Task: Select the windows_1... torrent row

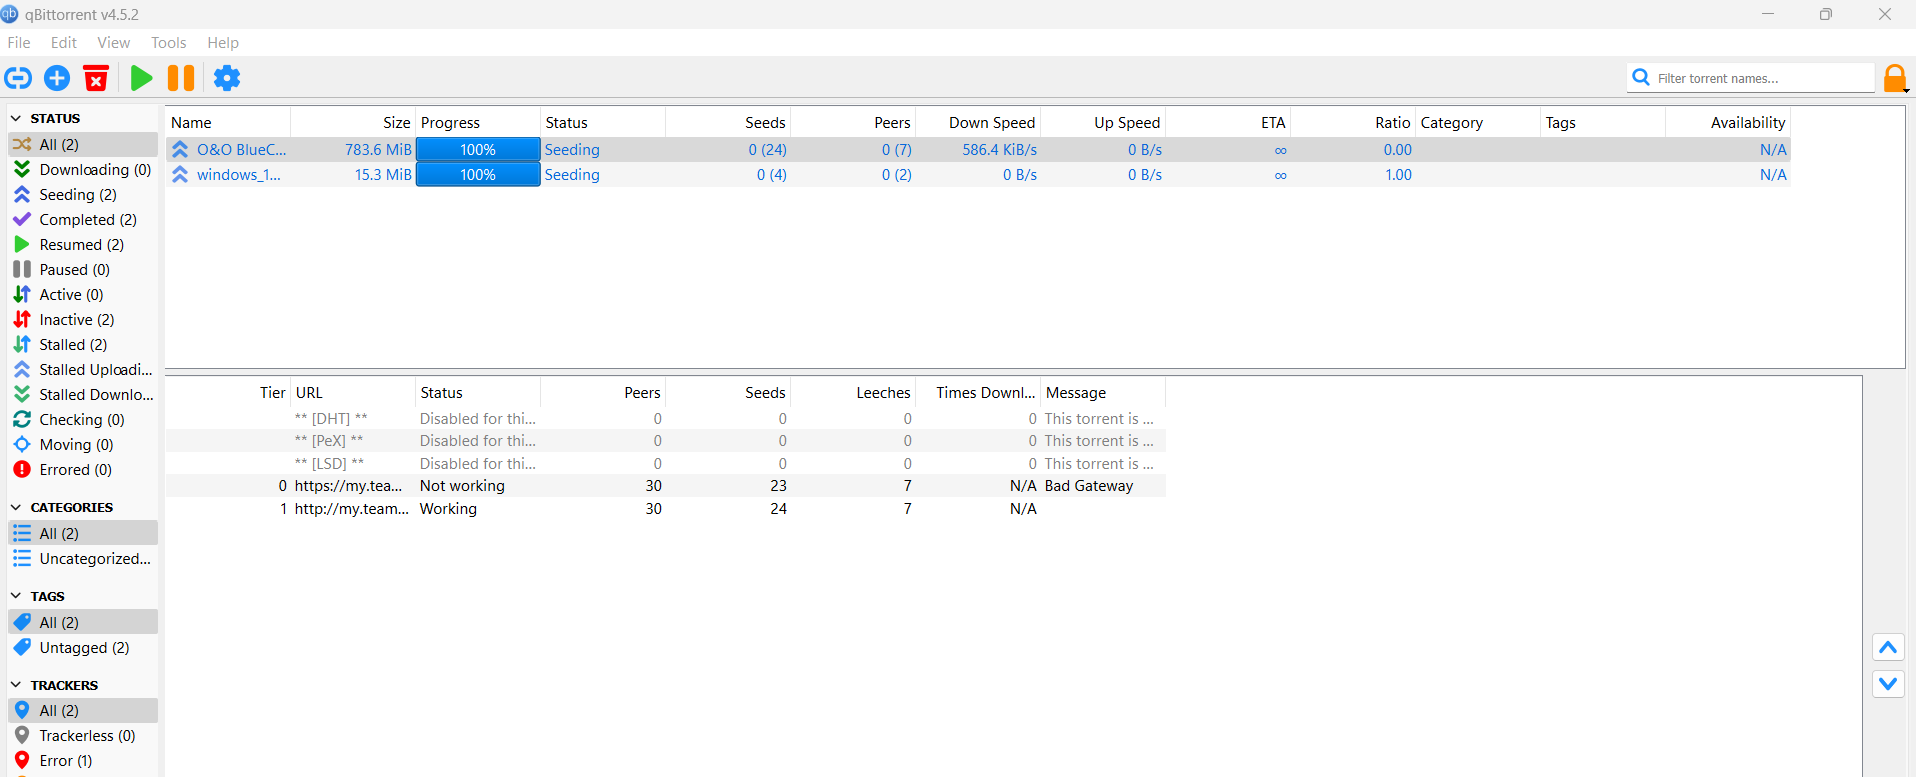Action: (x=978, y=175)
